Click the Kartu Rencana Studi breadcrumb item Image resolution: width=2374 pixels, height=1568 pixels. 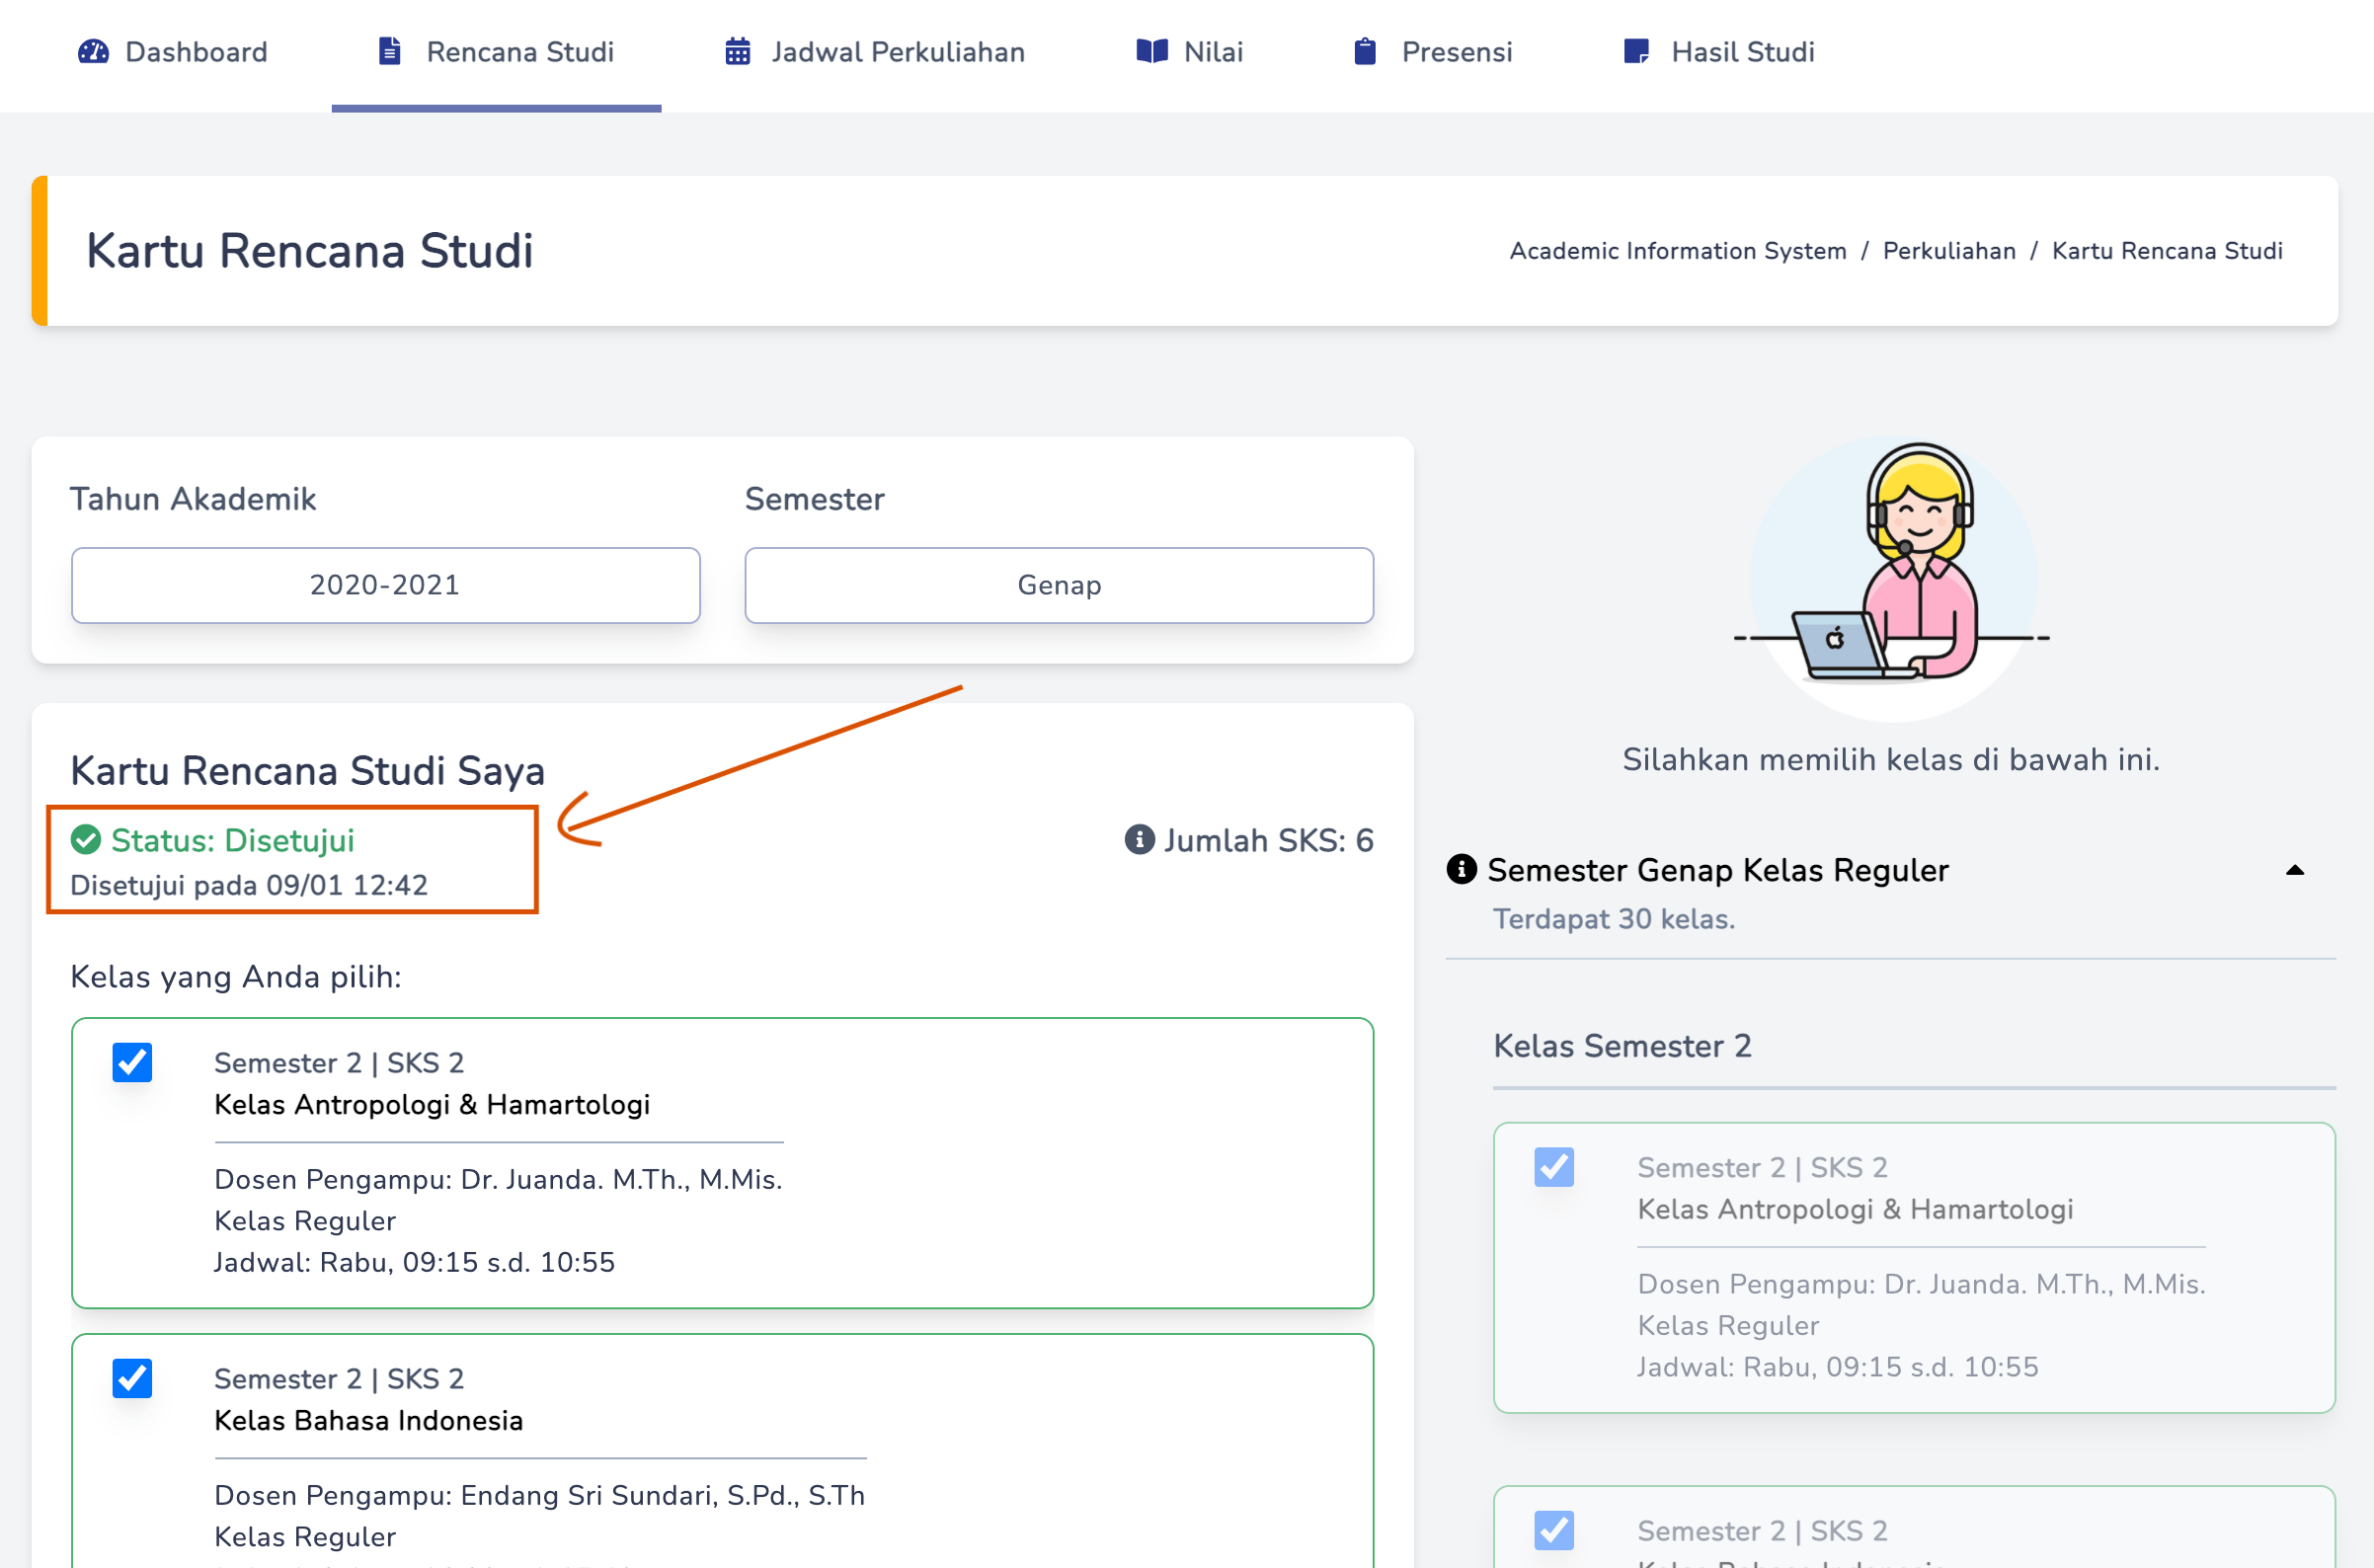[2167, 251]
